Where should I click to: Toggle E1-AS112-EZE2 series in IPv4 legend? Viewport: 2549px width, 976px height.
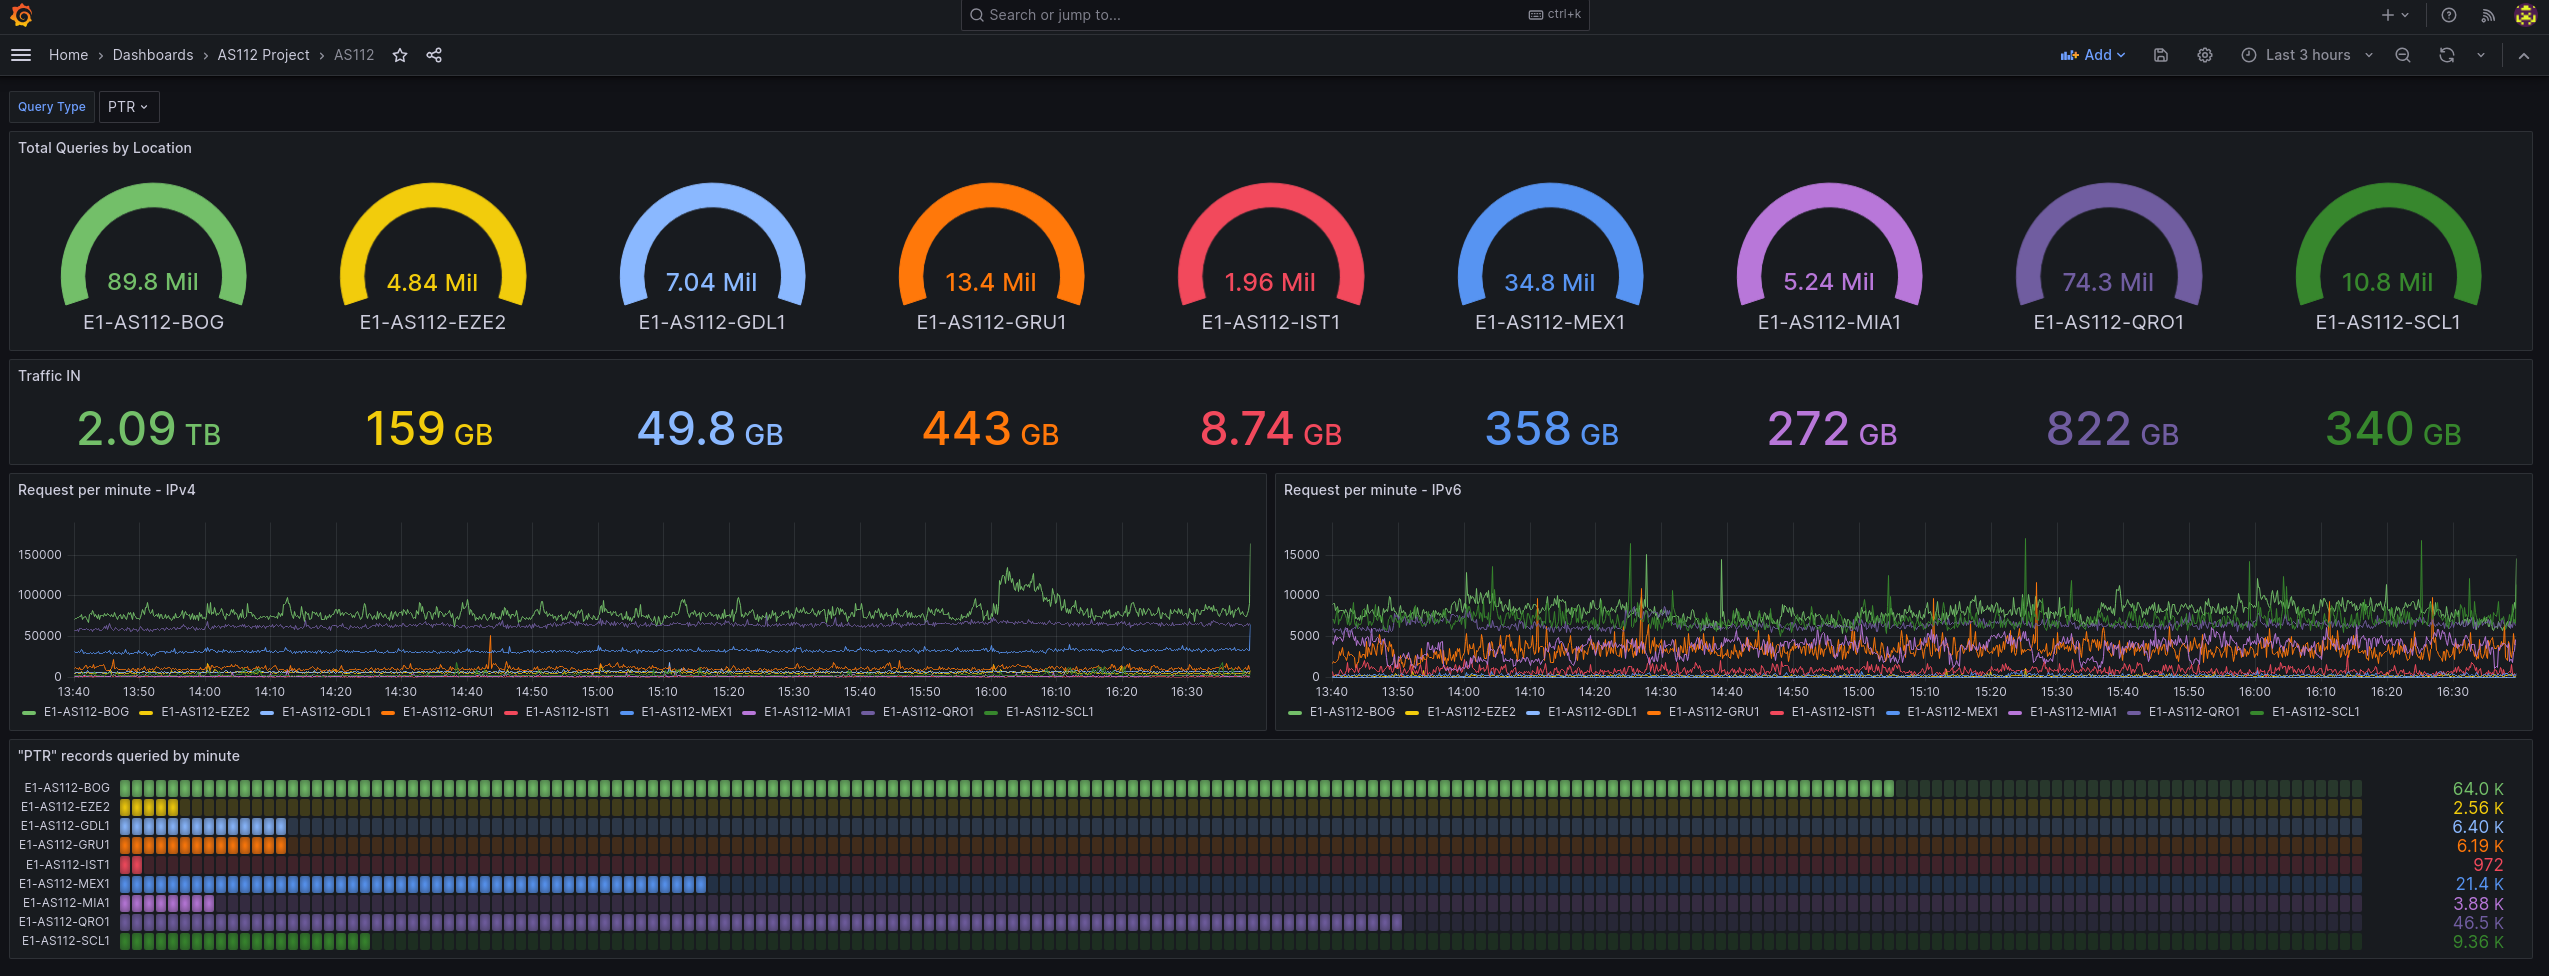(x=205, y=712)
